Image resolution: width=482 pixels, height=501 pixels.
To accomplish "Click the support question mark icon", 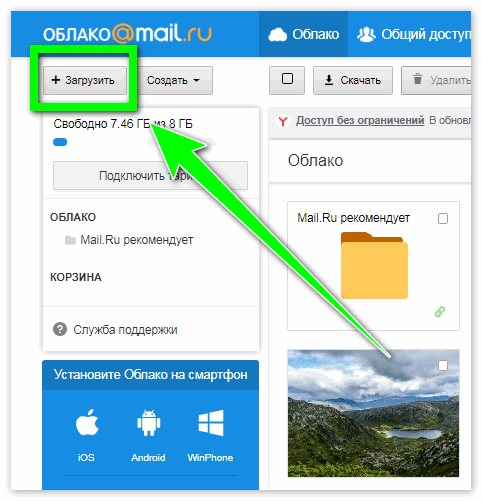I will [60, 329].
